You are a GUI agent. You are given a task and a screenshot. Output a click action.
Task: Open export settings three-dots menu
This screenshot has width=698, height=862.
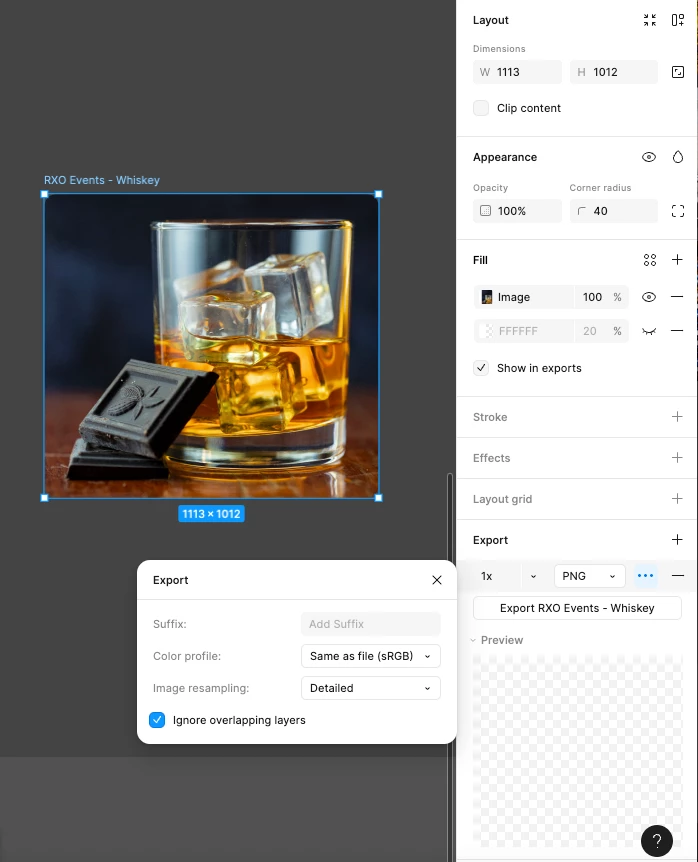[x=645, y=576]
